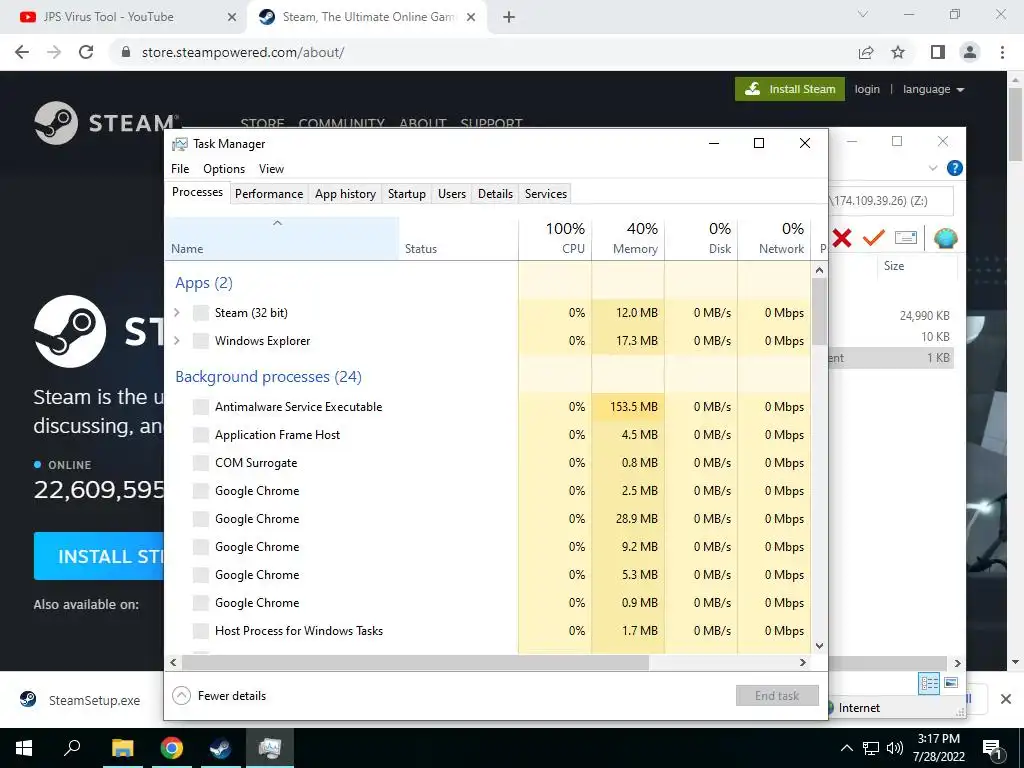This screenshot has height=768, width=1024.
Task: Click the End task button
Action: click(x=777, y=696)
